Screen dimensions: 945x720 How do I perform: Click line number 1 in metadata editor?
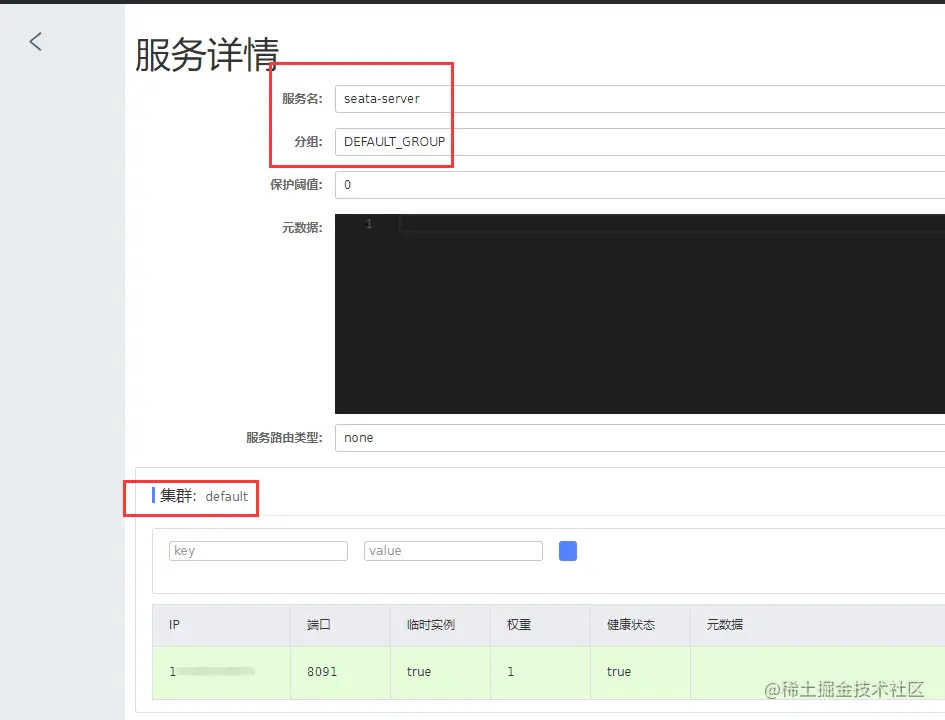click(x=369, y=224)
